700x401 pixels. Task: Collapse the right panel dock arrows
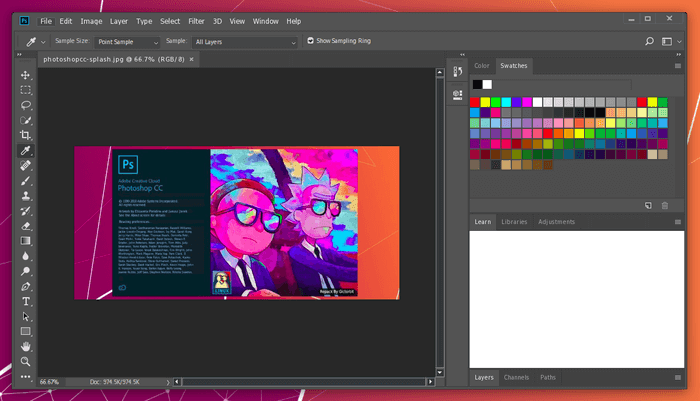pyautogui.click(x=679, y=54)
